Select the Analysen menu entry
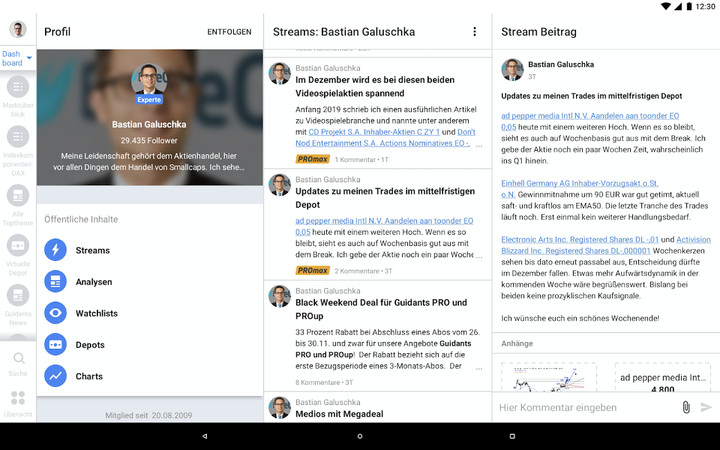Viewport: 720px width, 450px height. tap(94, 282)
